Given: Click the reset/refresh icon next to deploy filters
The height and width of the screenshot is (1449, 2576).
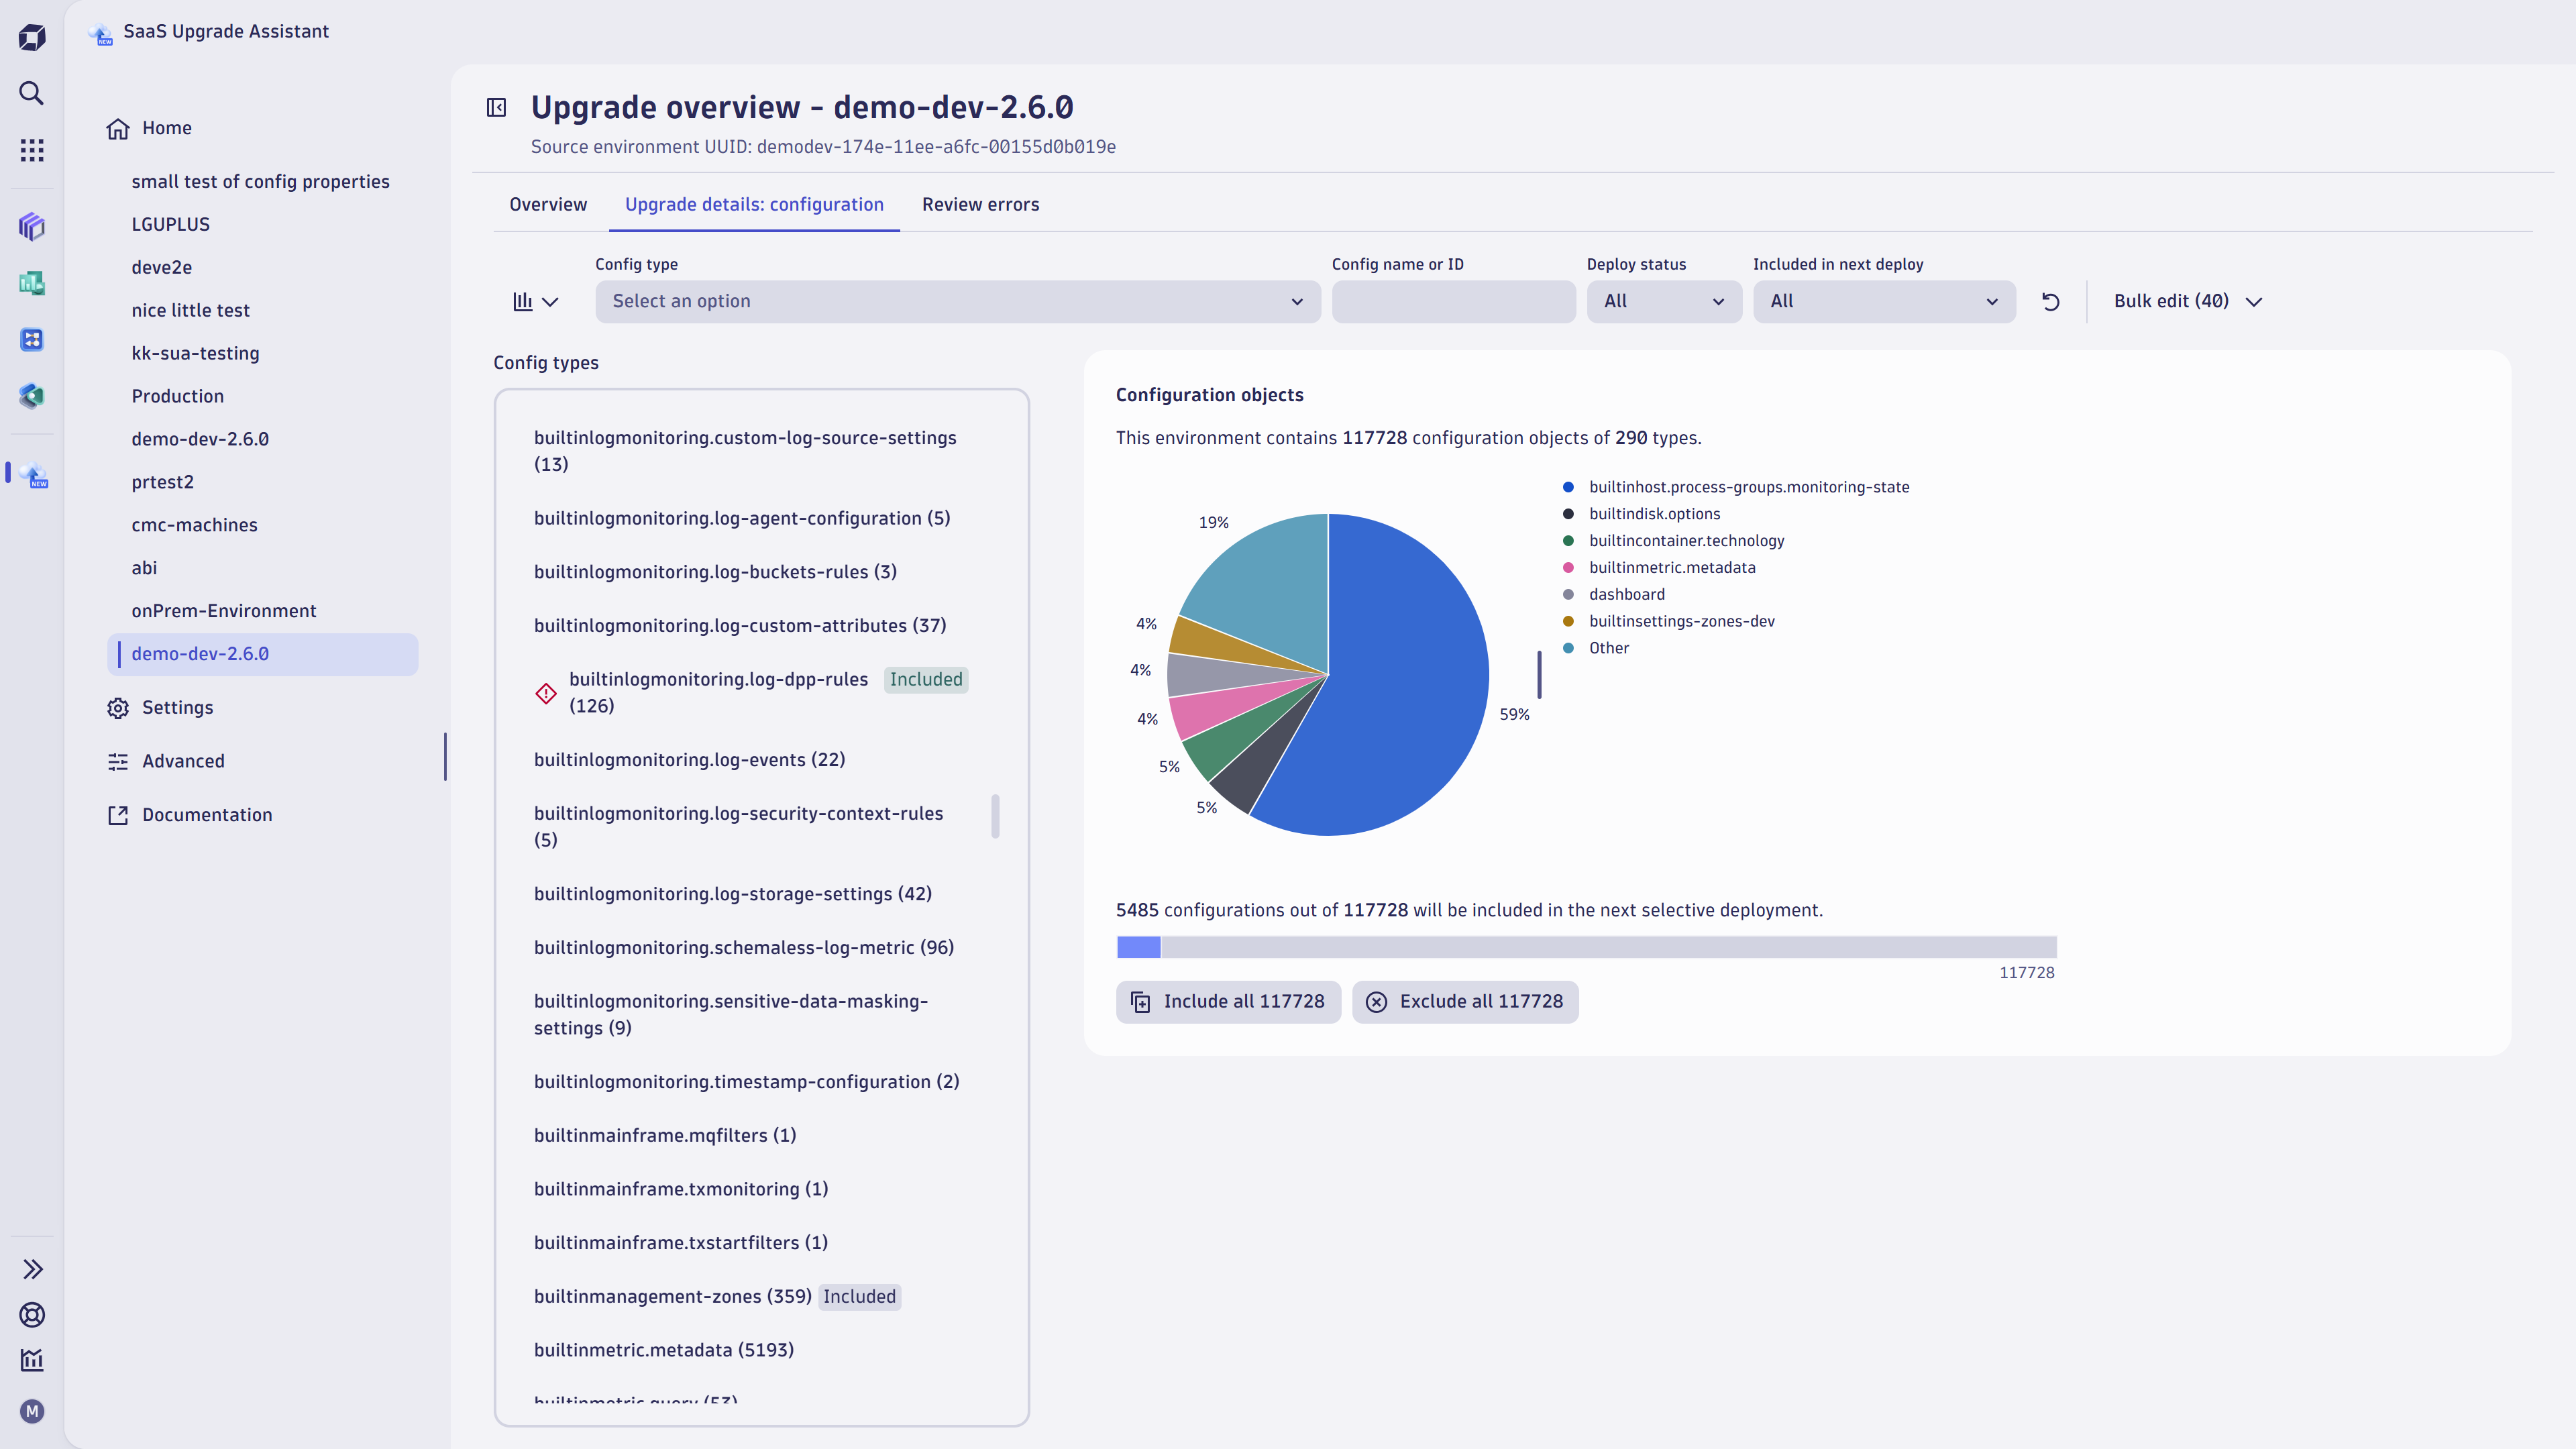Looking at the screenshot, I should [x=2051, y=301].
